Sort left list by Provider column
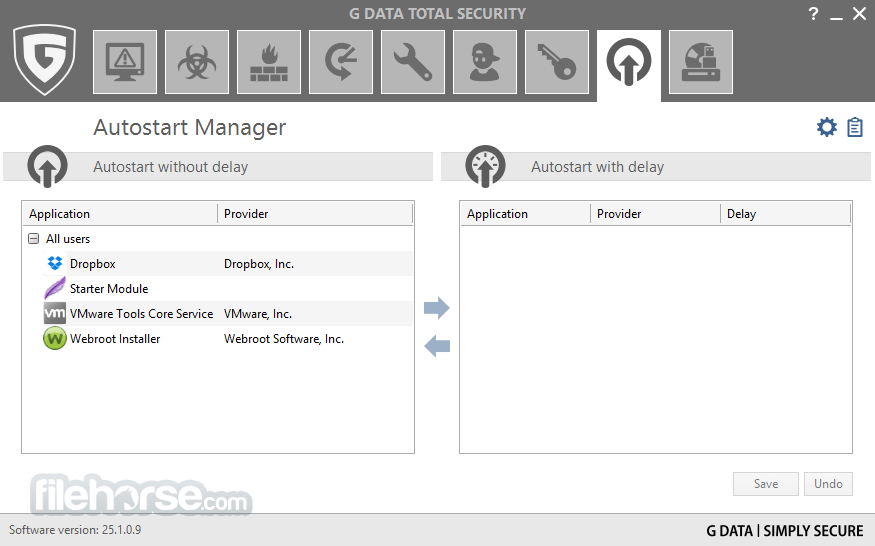 [x=315, y=214]
